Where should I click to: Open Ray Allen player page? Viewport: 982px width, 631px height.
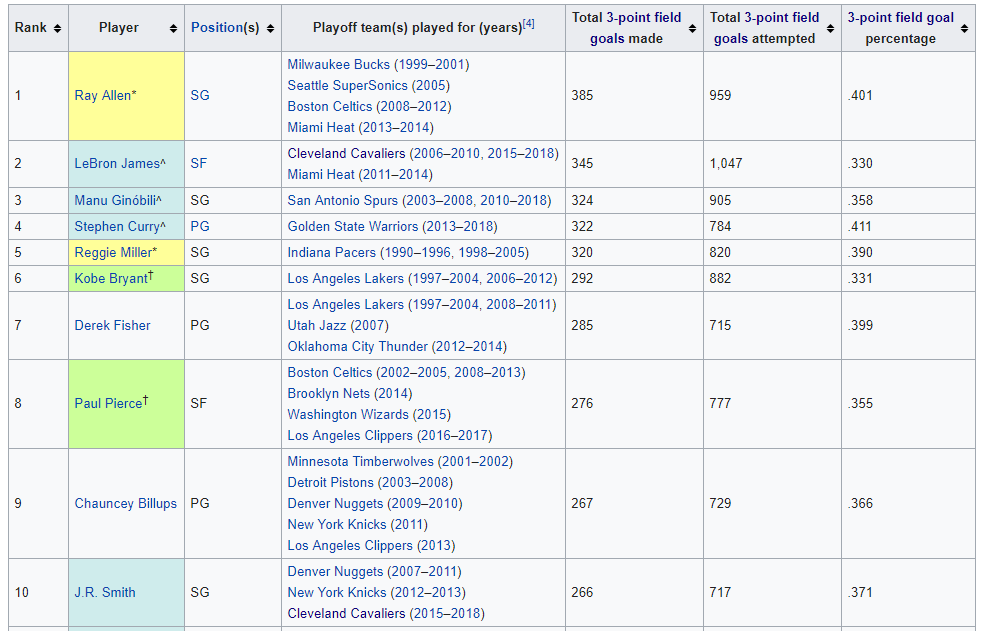(103, 95)
